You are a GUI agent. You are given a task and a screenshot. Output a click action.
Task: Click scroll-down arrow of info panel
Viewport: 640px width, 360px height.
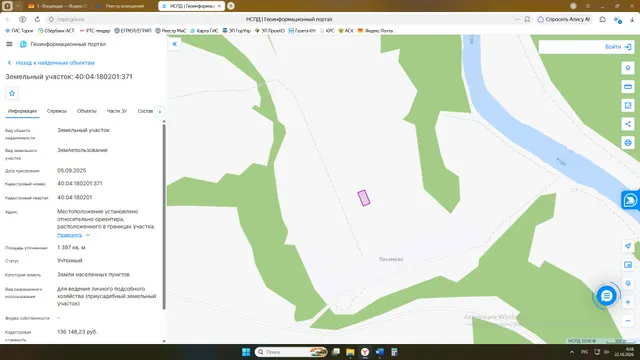tap(164, 341)
